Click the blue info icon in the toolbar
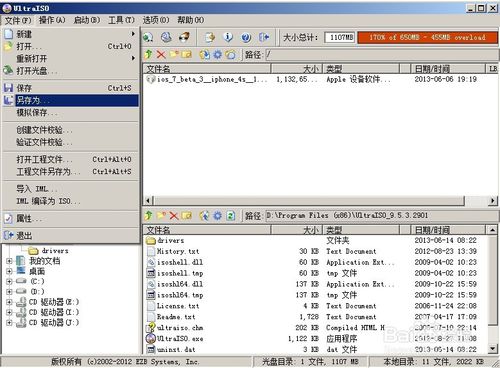500x368 pixels. pos(228,37)
